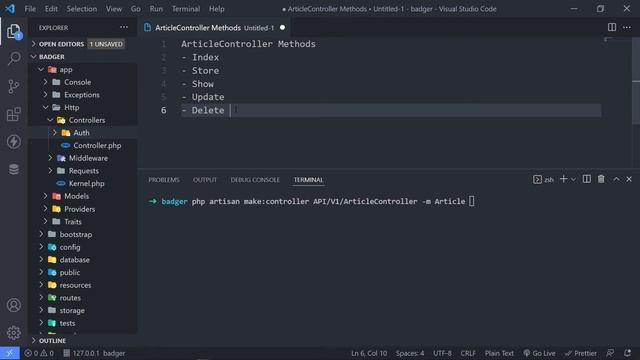Click Ln 6, Col 10 cursor position
Viewport: 640px width, 360px height.
point(369,353)
